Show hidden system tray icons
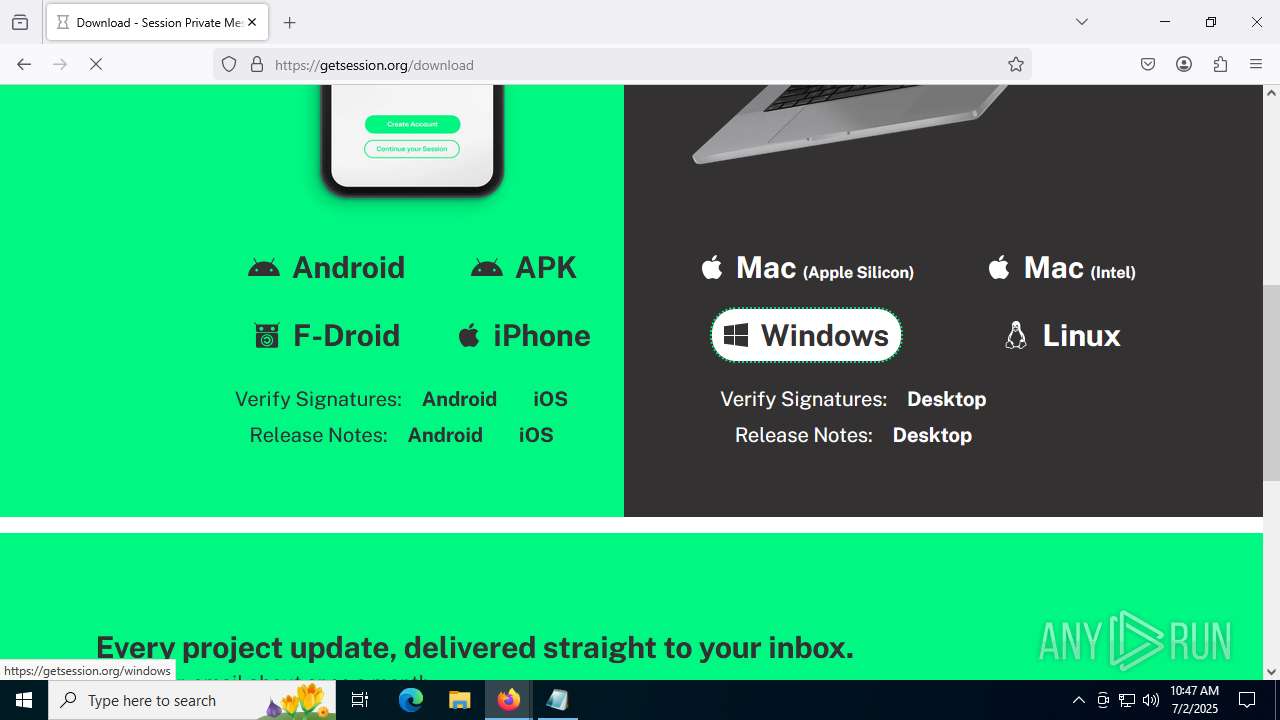 point(1078,700)
